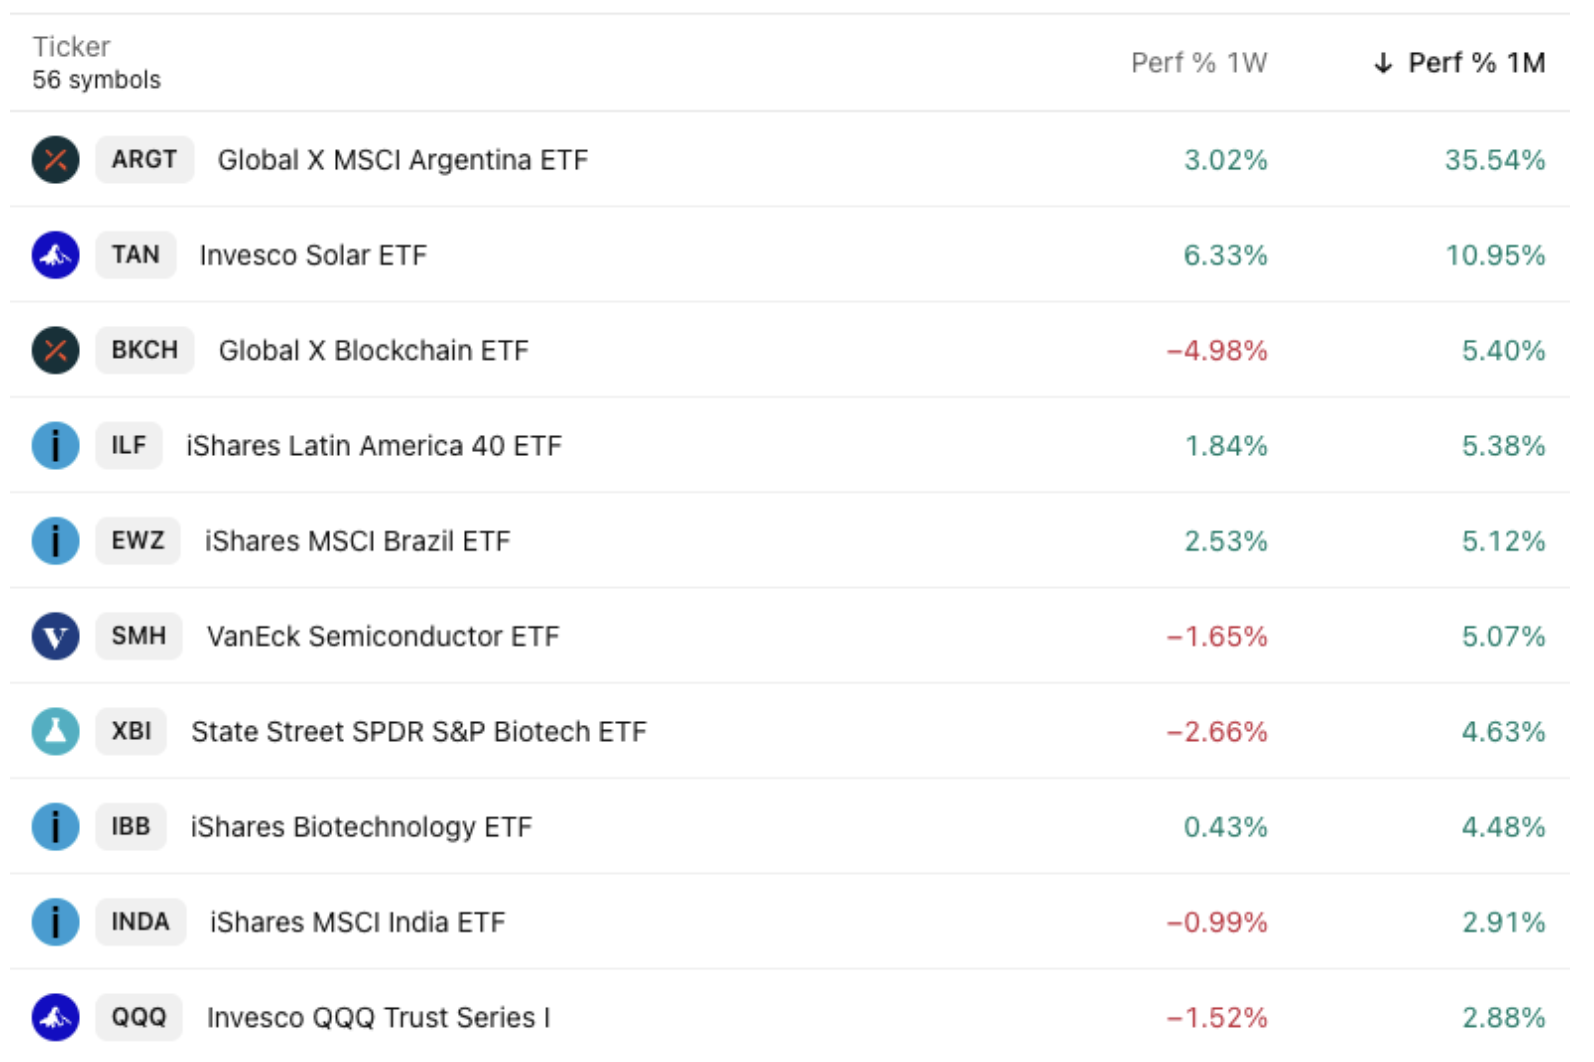Sort by Perf % 1W column header
This screenshot has height=1062, width=1594.
pos(1198,63)
